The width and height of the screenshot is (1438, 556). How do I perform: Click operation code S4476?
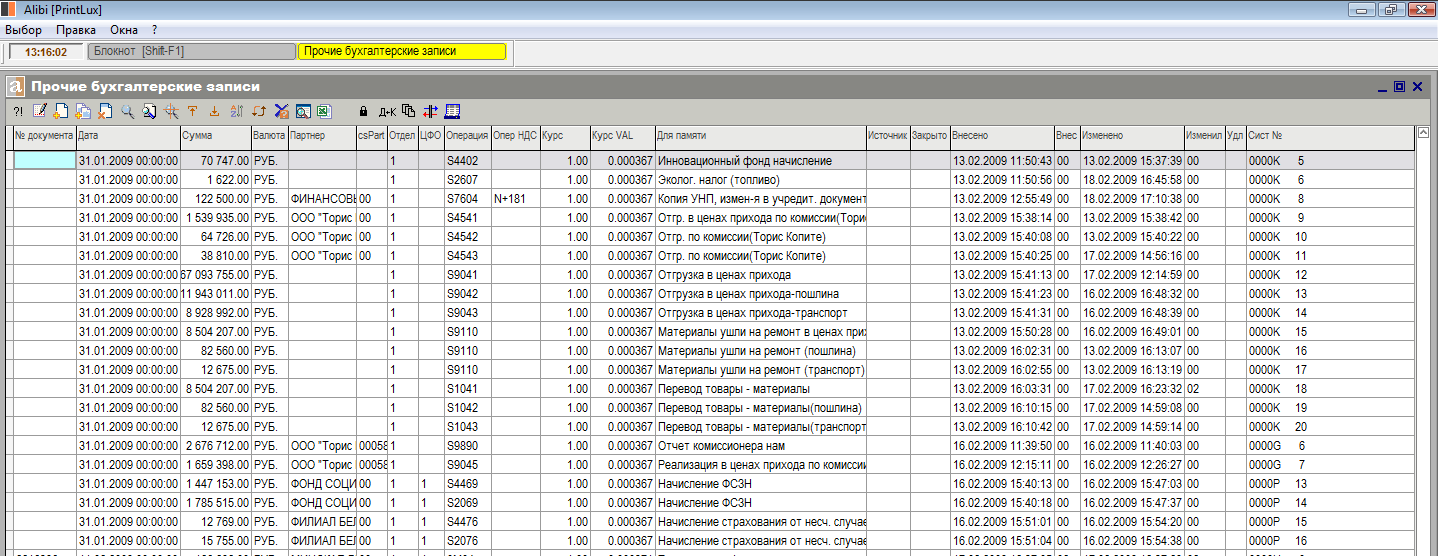click(467, 522)
